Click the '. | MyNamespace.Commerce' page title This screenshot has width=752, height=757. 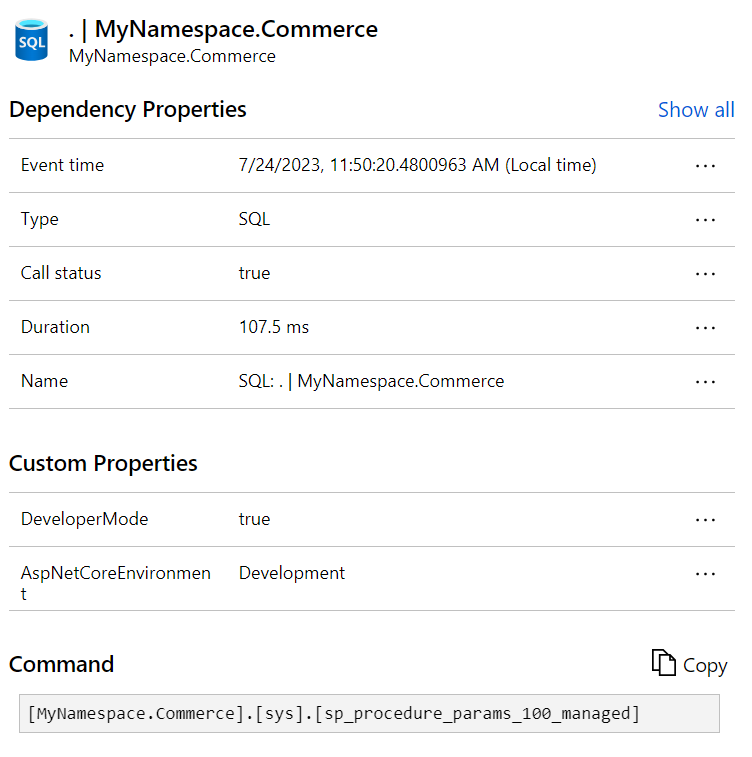click(x=223, y=30)
